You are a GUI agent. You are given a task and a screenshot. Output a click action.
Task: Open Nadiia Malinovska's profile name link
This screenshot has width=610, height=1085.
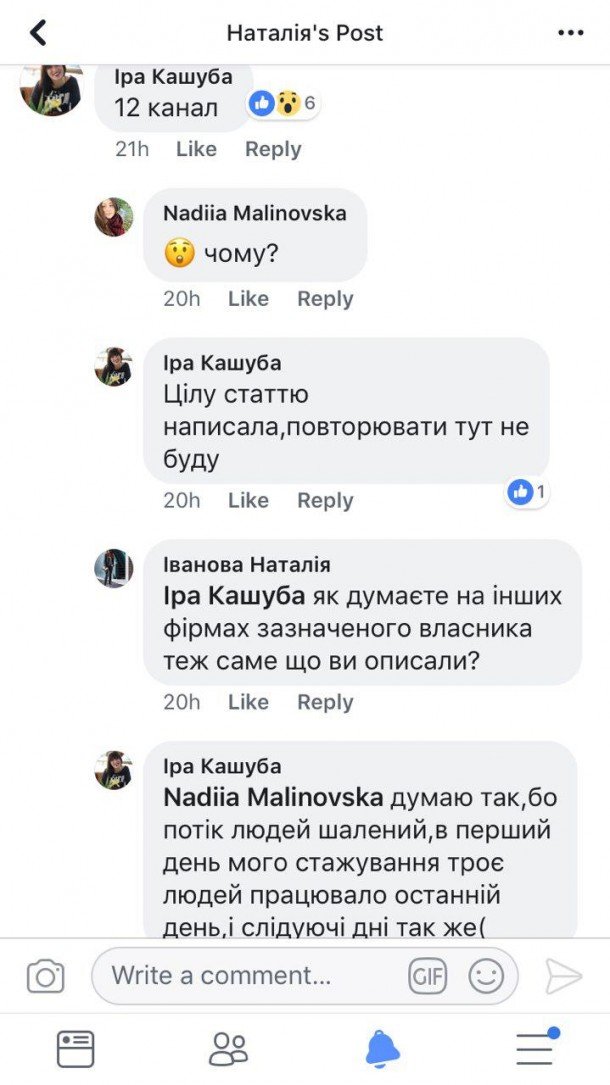(x=255, y=213)
